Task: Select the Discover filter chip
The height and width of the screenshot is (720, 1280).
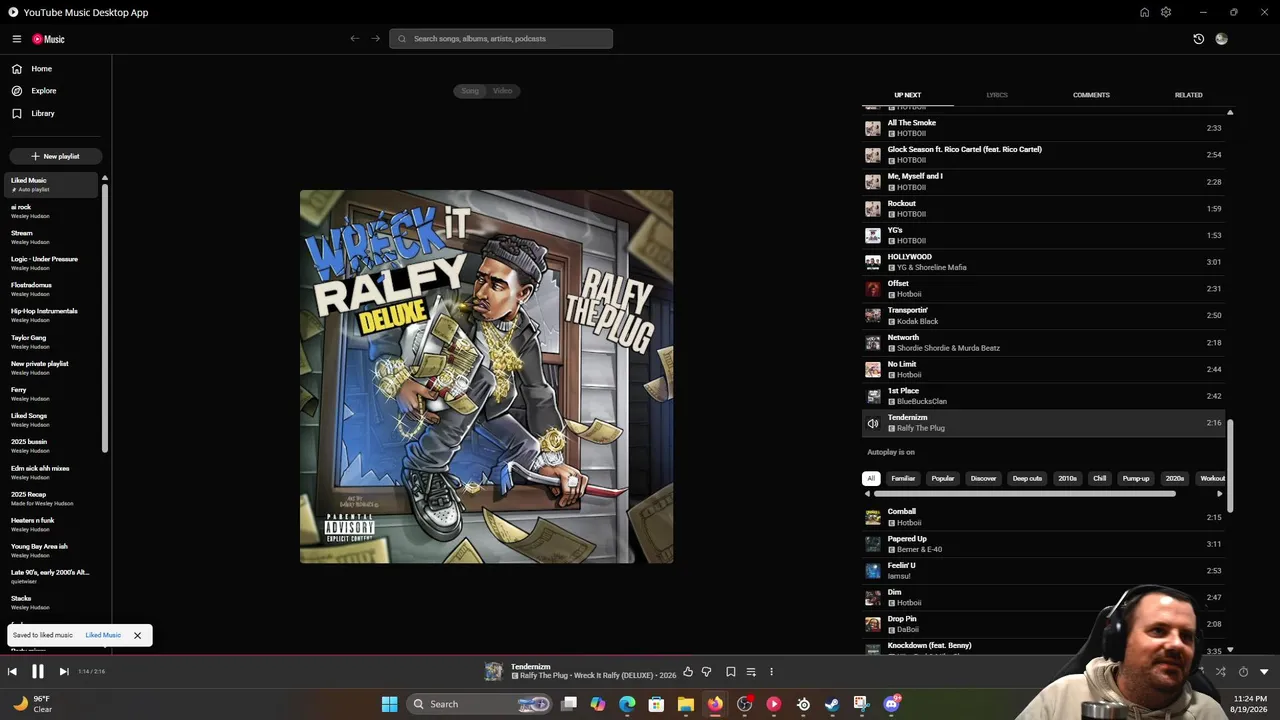Action: click(983, 478)
